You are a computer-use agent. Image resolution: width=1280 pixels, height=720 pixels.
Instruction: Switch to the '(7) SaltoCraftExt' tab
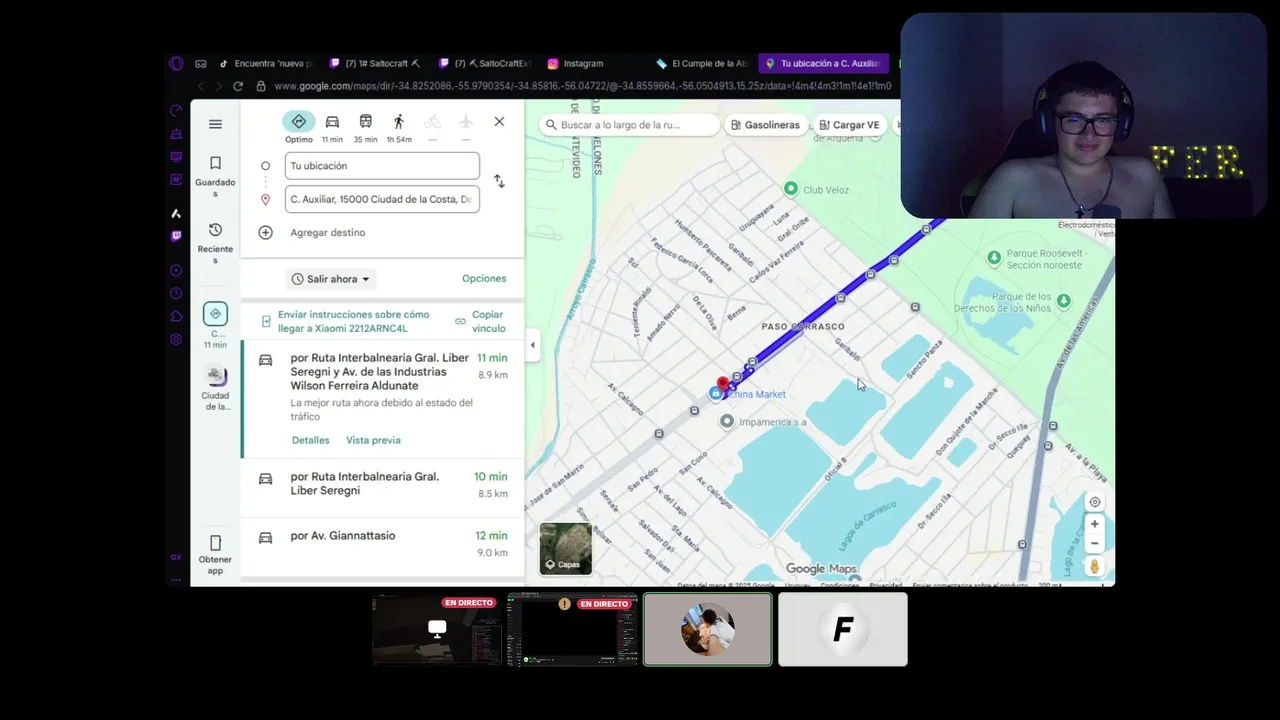point(486,63)
